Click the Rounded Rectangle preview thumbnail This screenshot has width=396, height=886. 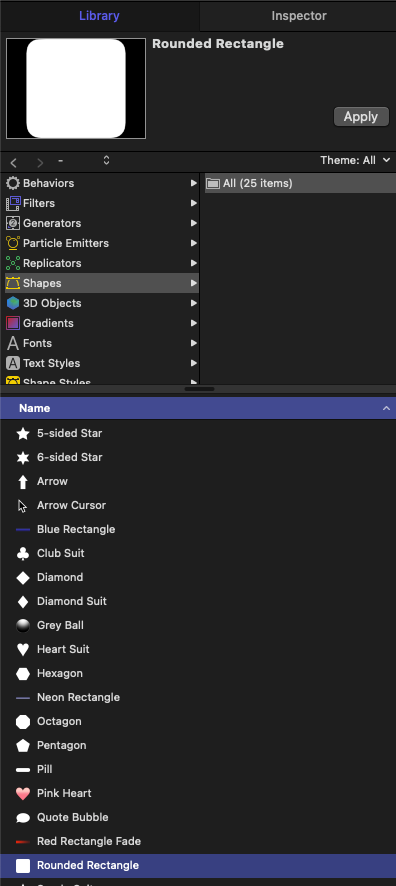76,88
